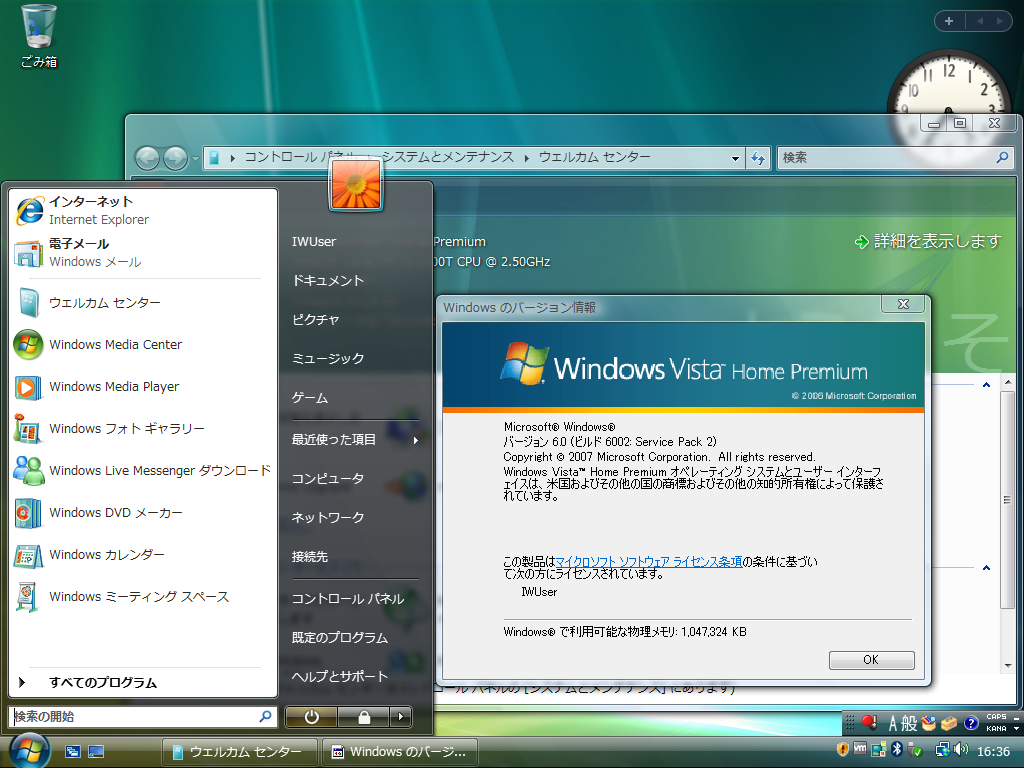Click the volume speaker tray icon
The width and height of the screenshot is (1024, 768).
[x=961, y=749]
